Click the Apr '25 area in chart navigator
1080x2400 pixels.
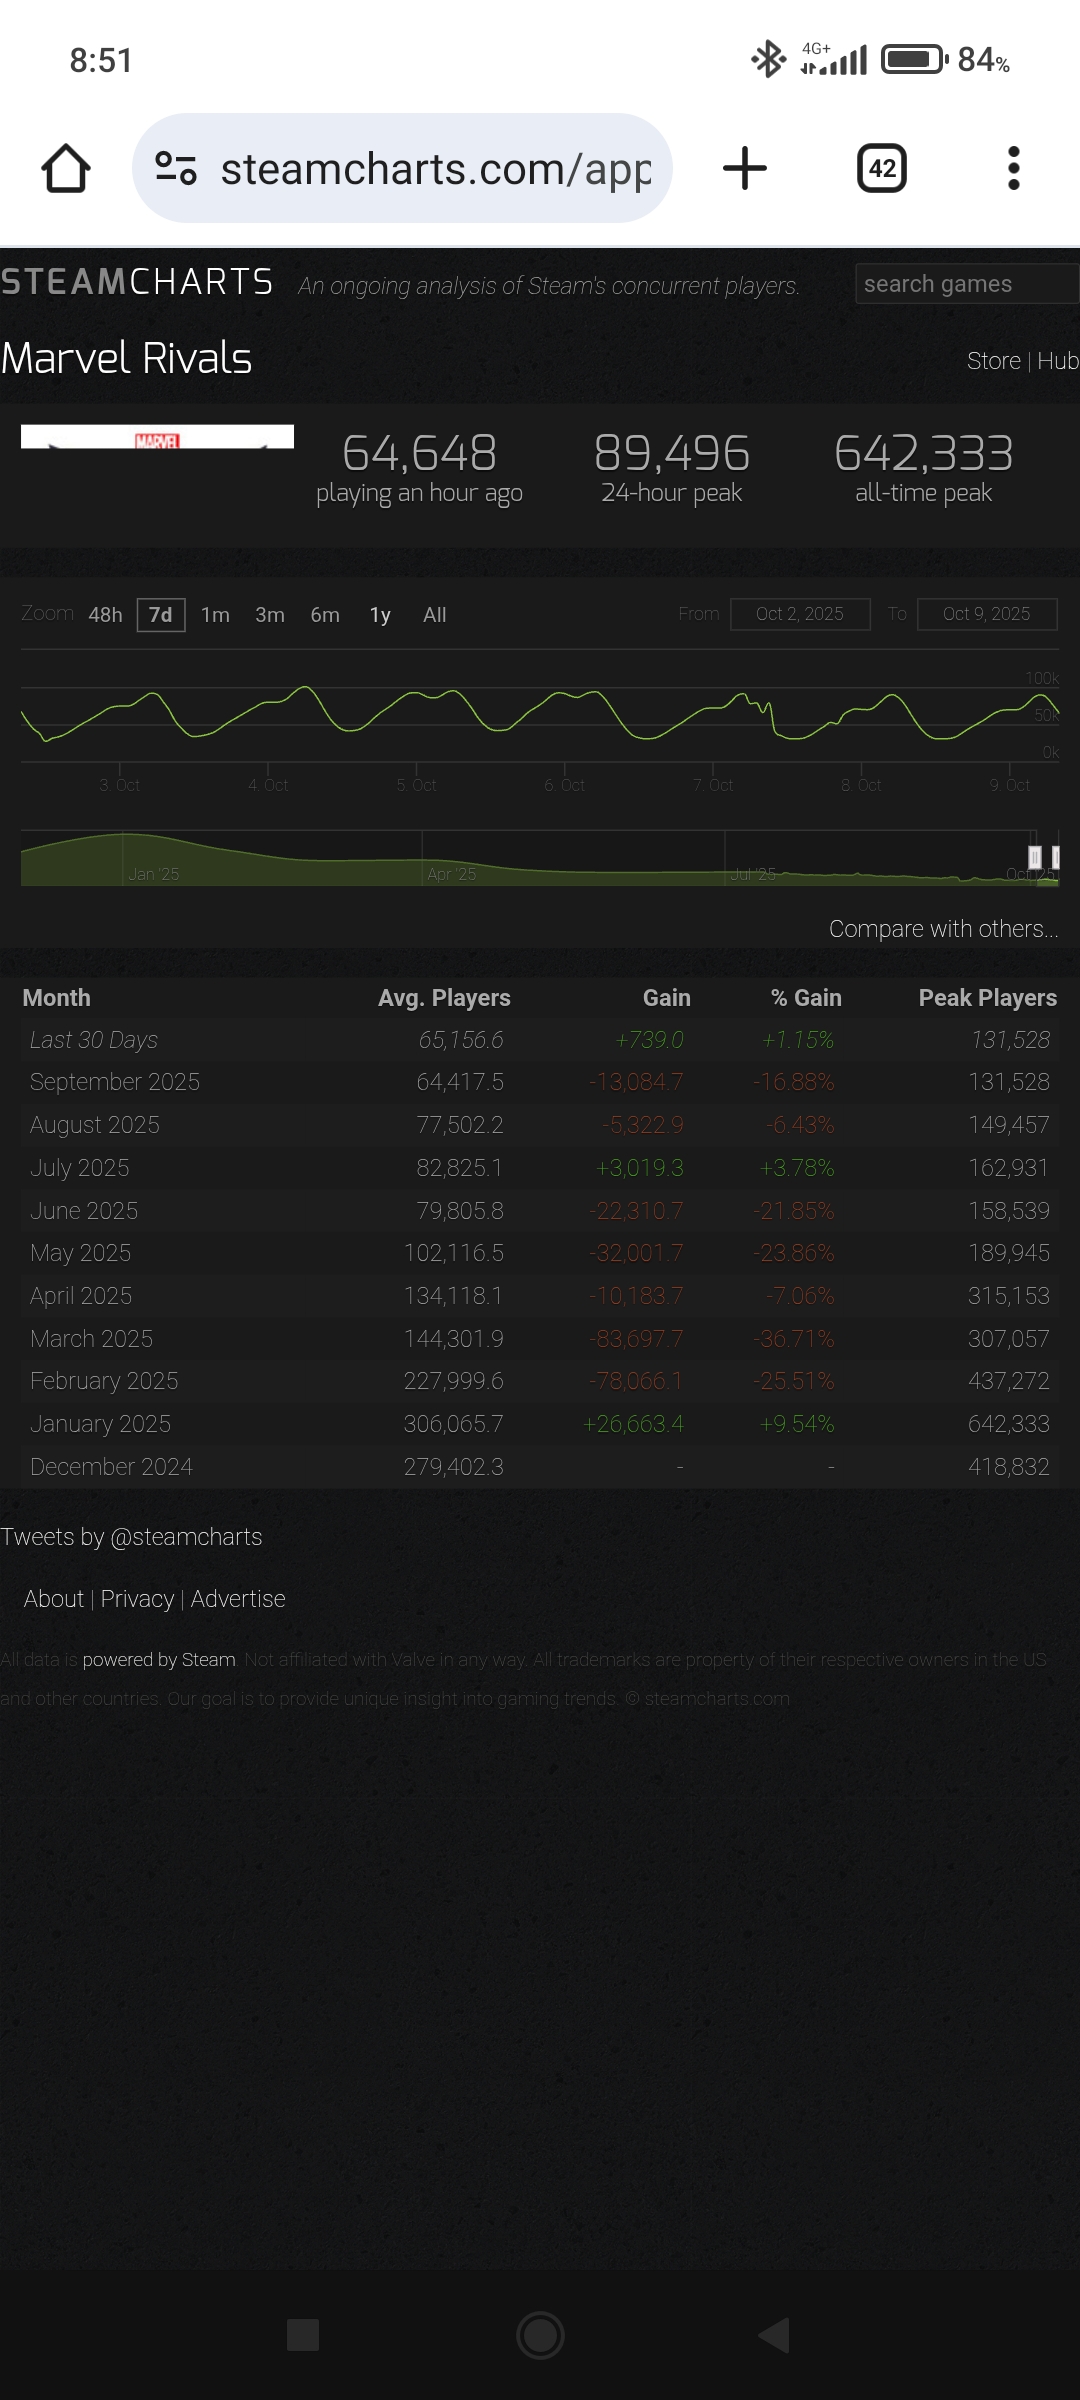pyautogui.click(x=451, y=874)
